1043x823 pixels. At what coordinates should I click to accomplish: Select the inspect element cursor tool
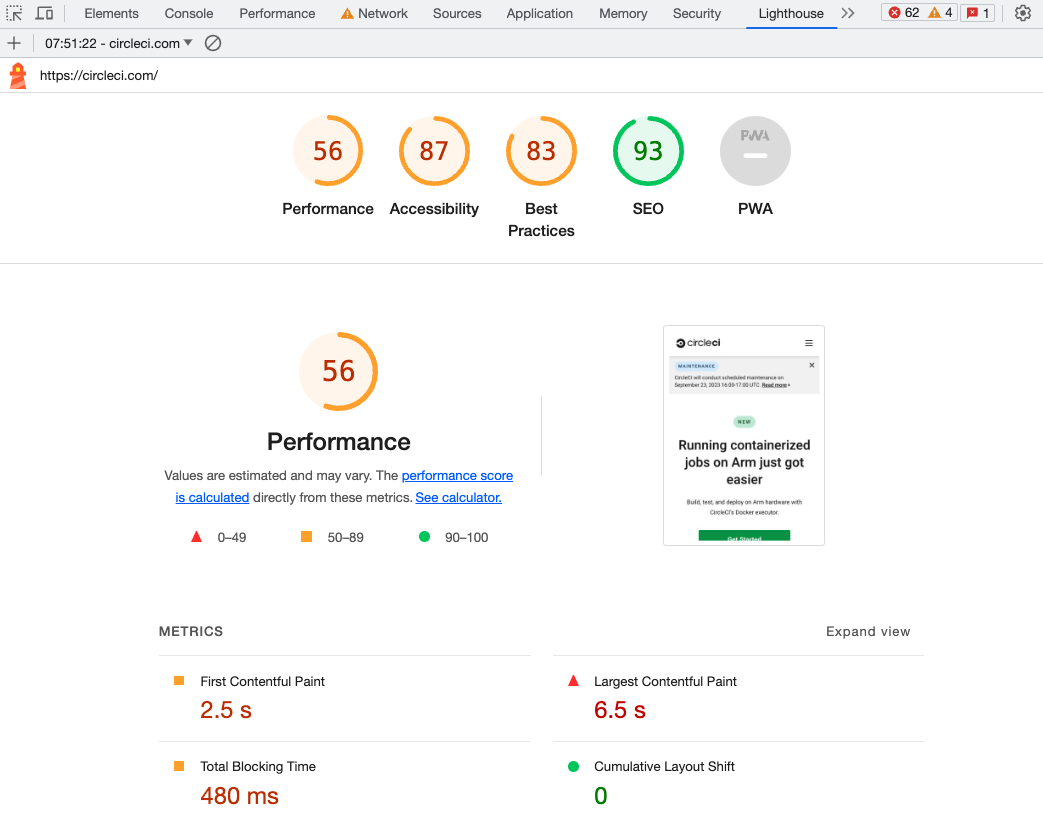[15, 13]
